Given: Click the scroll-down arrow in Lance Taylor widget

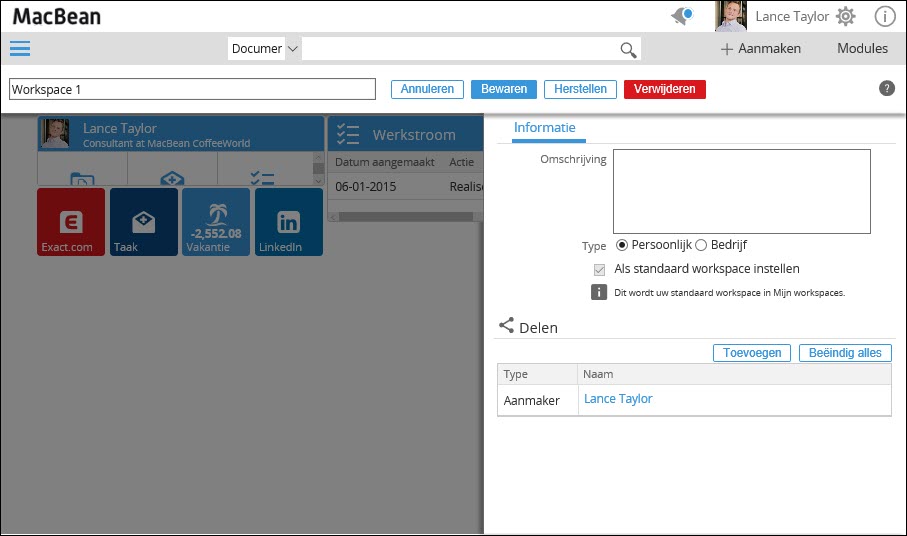Looking at the screenshot, I should click(318, 181).
